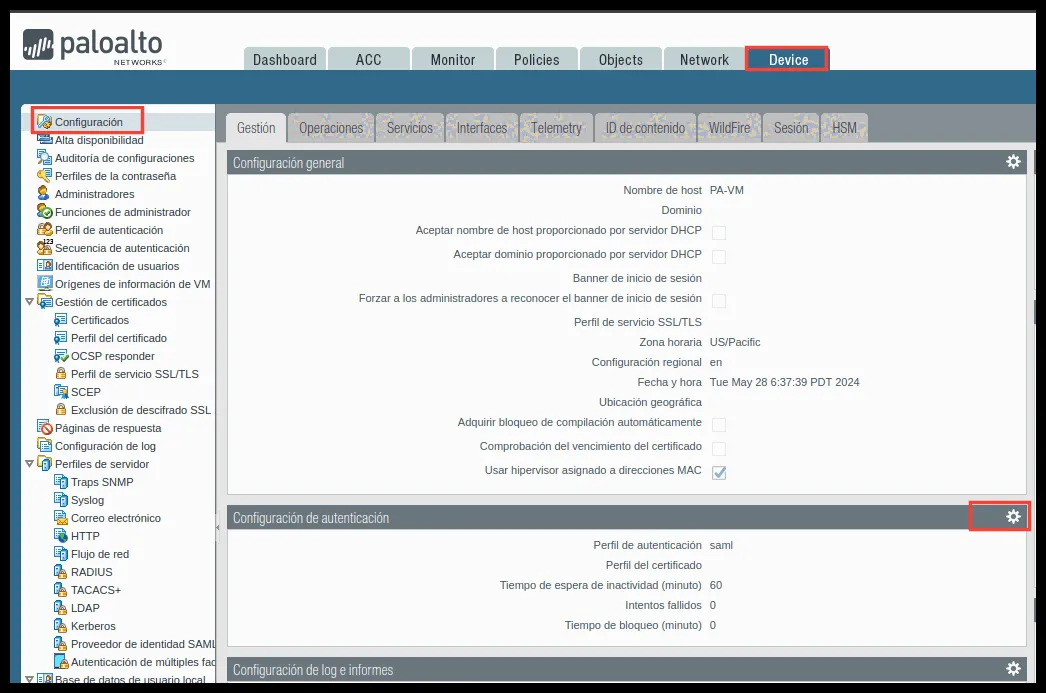1046x693 pixels.
Task: Click the Orígenes de información de VM icon
Action: (x=45, y=283)
